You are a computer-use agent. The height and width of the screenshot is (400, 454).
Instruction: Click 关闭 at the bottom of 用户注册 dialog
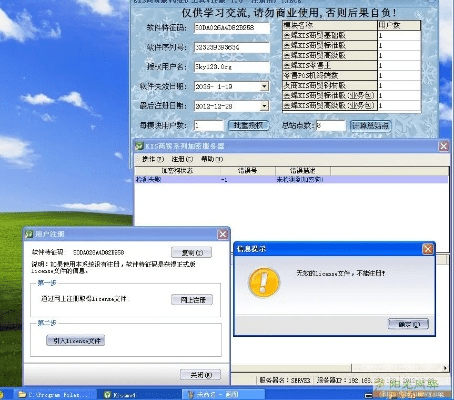click(200, 375)
